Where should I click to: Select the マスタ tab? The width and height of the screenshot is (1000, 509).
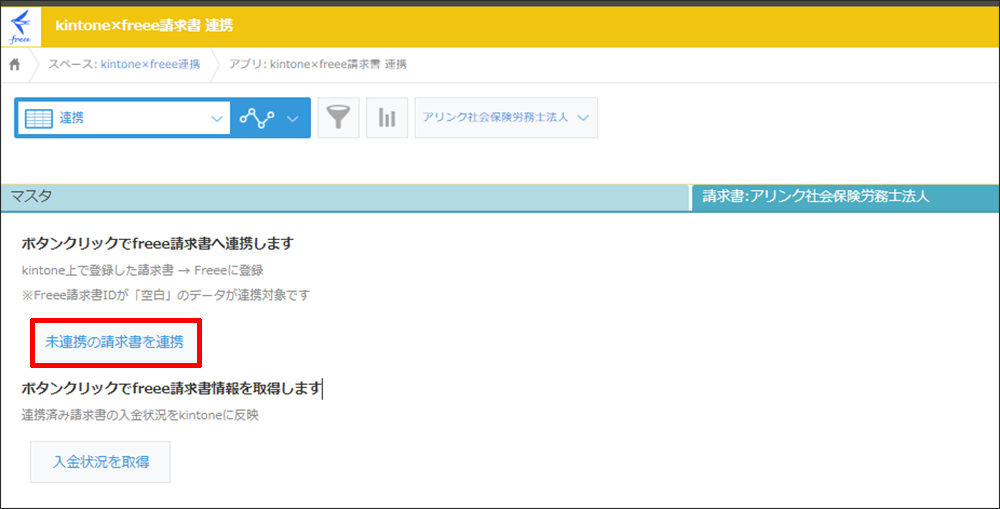[x=345, y=198]
